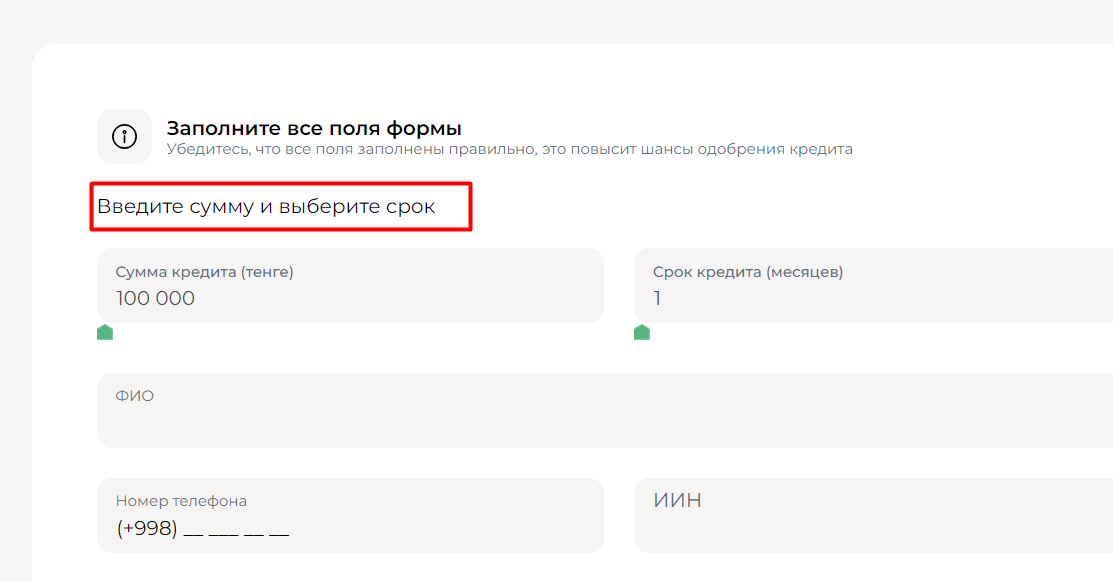
Task: Click the loan term value 1
Action: pyautogui.click(x=657, y=299)
